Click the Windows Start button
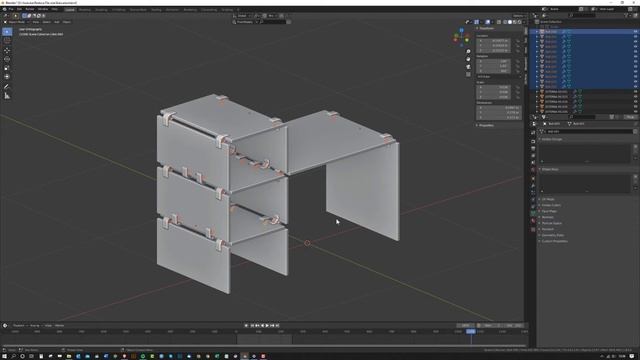Viewport: 640px width, 360px height. point(4,356)
